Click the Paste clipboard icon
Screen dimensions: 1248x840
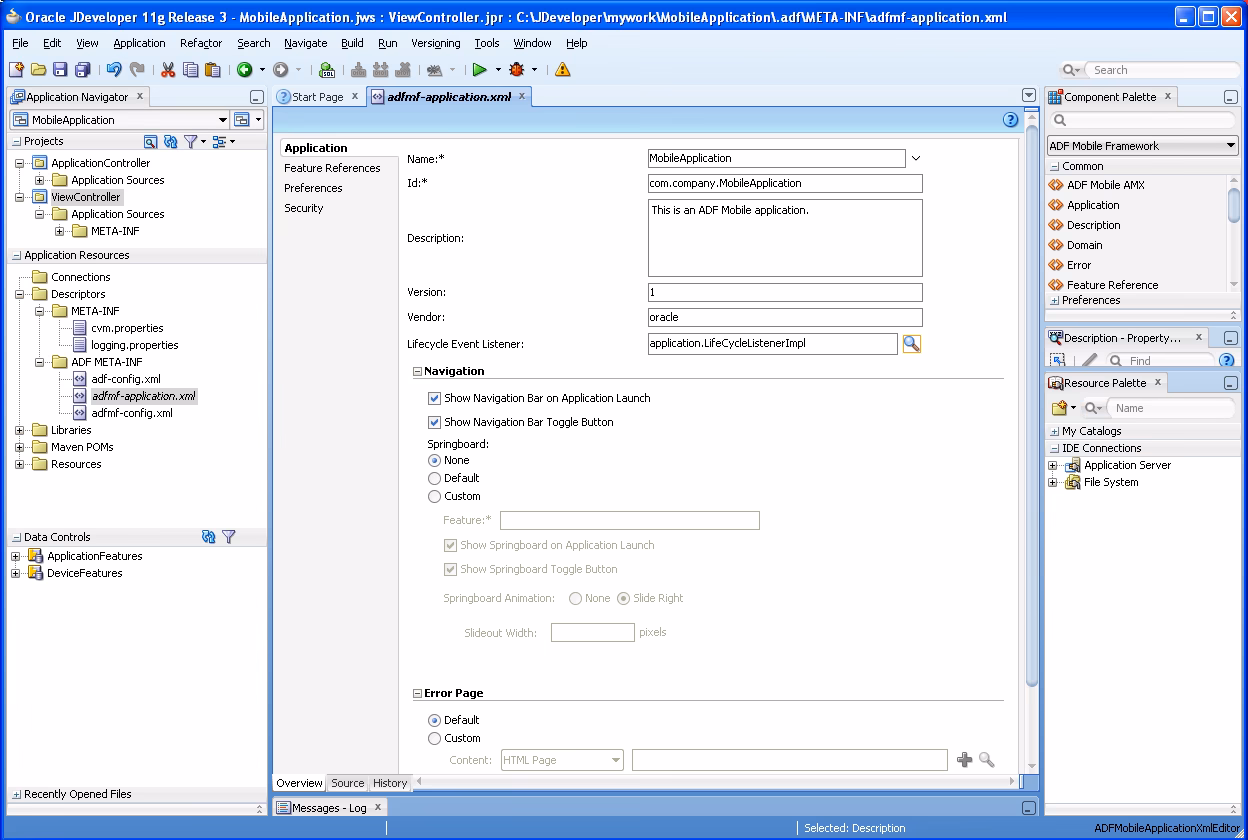tap(212, 70)
